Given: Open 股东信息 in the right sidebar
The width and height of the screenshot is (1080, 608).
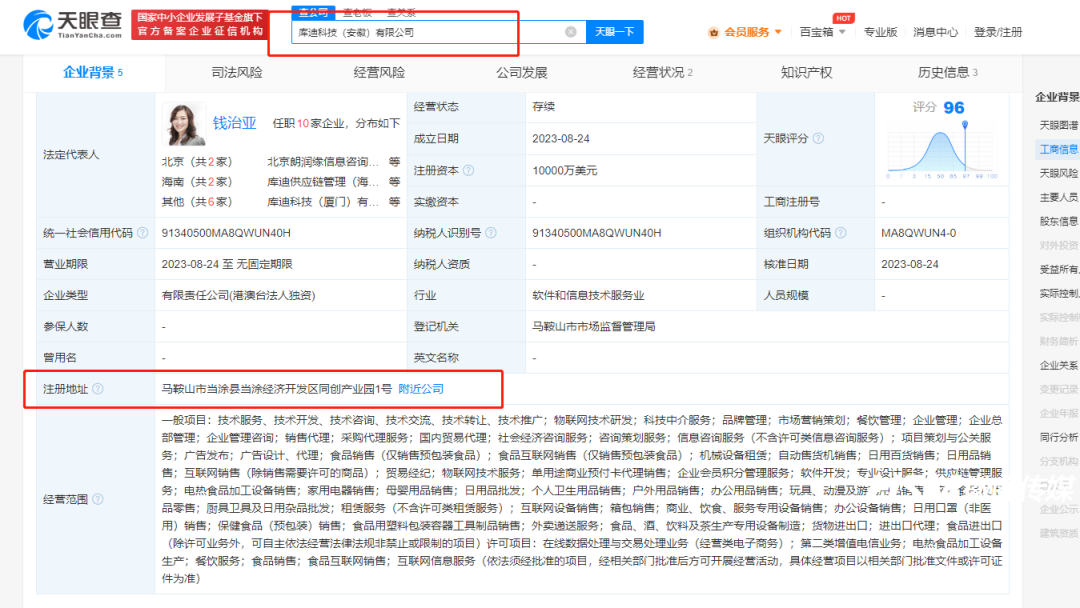Looking at the screenshot, I should coord(1059,221).
